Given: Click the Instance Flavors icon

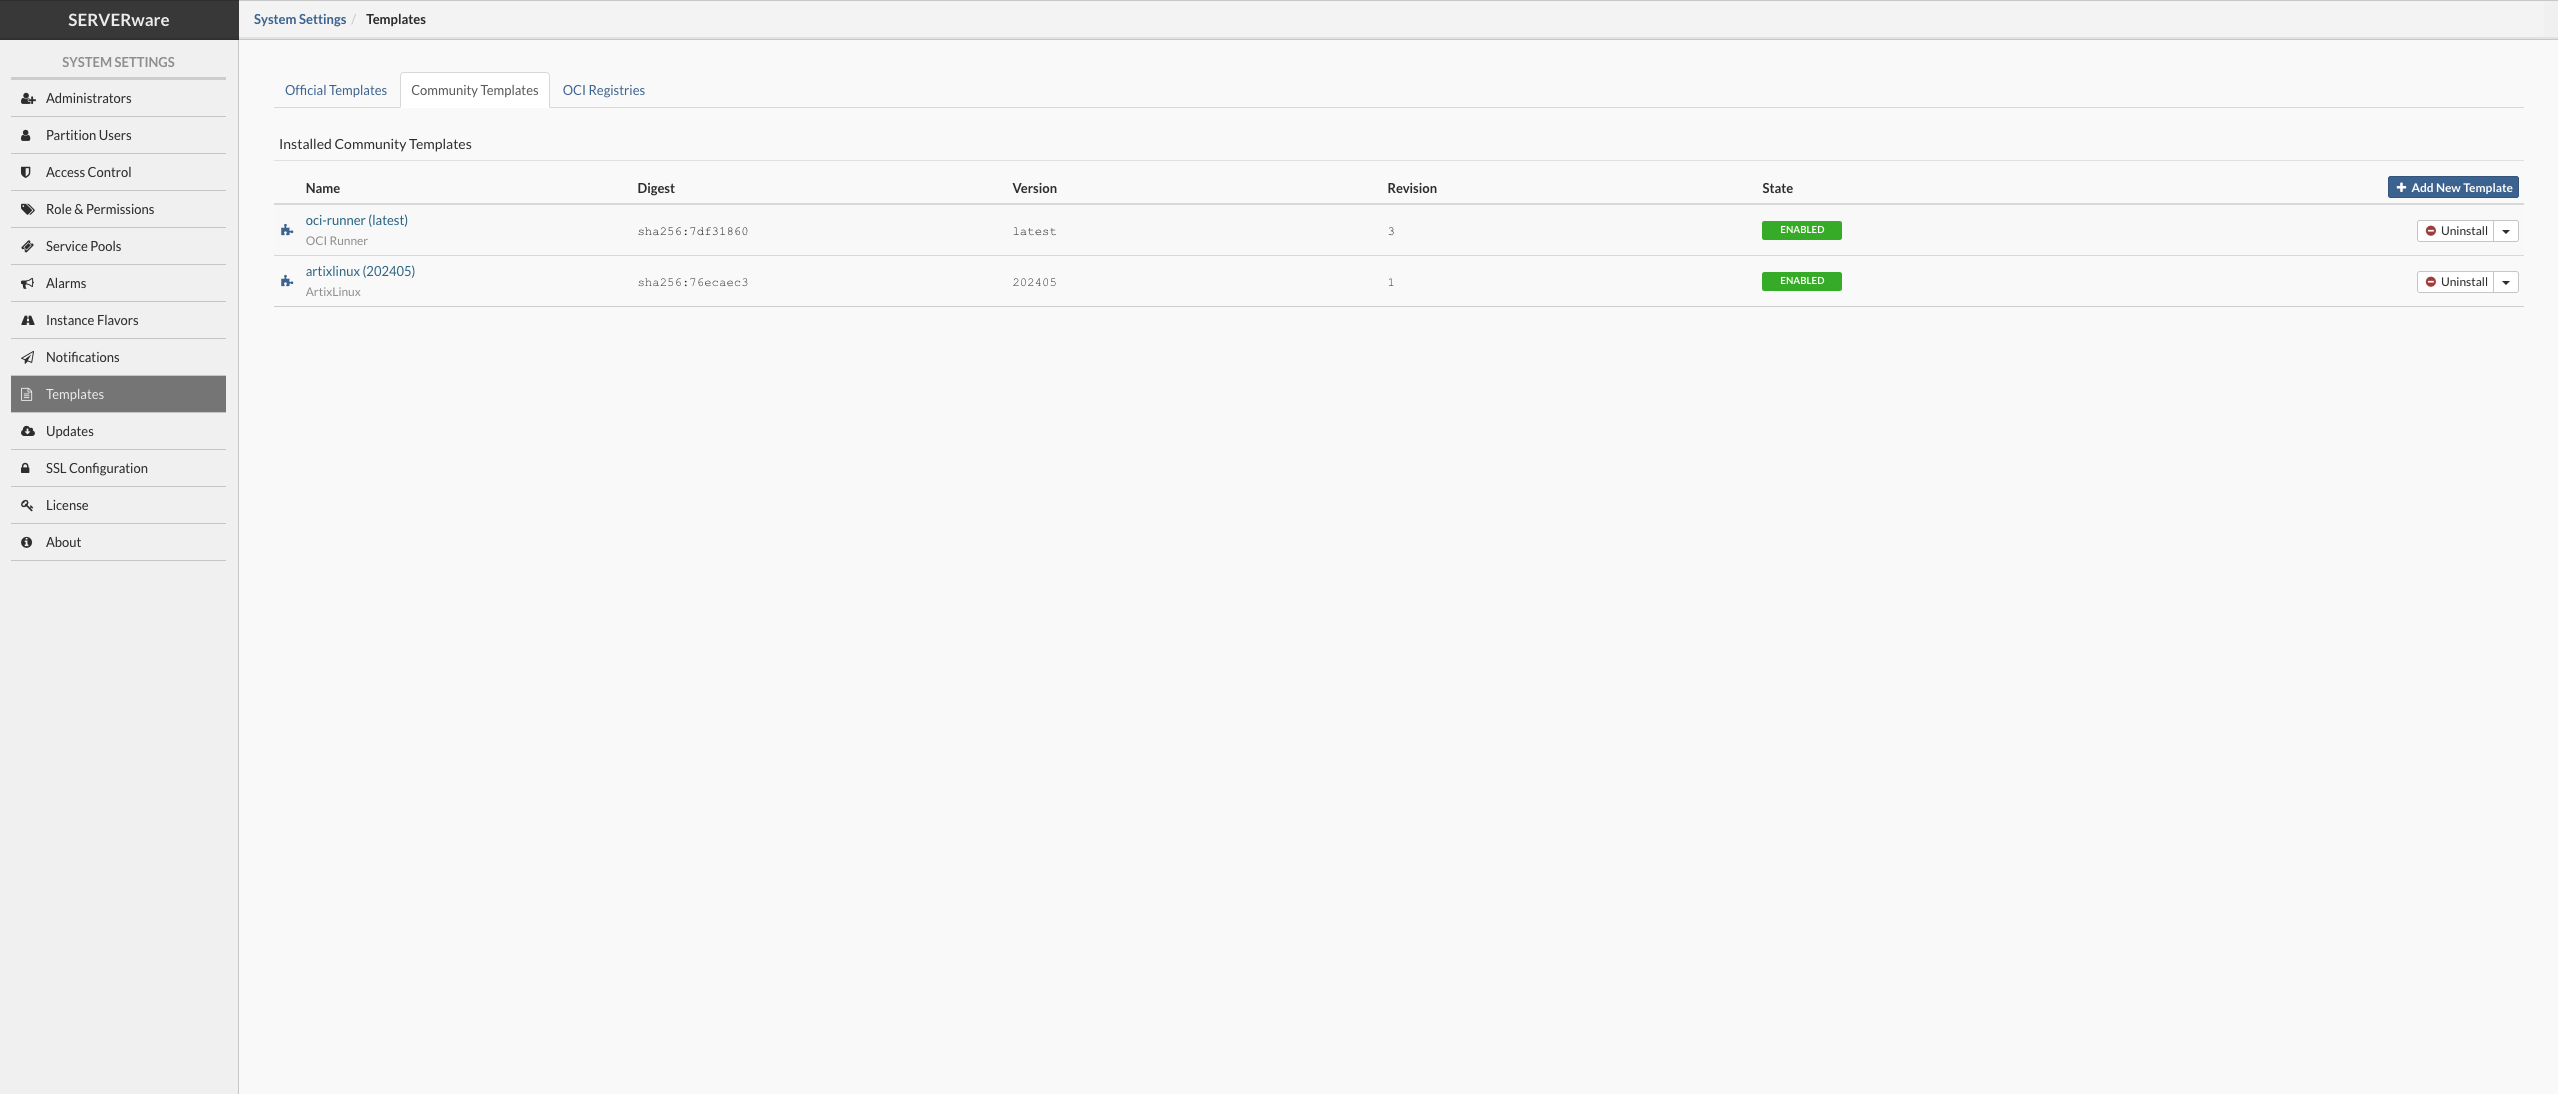Looking at the screenshot, I should [x=27, y=320].
